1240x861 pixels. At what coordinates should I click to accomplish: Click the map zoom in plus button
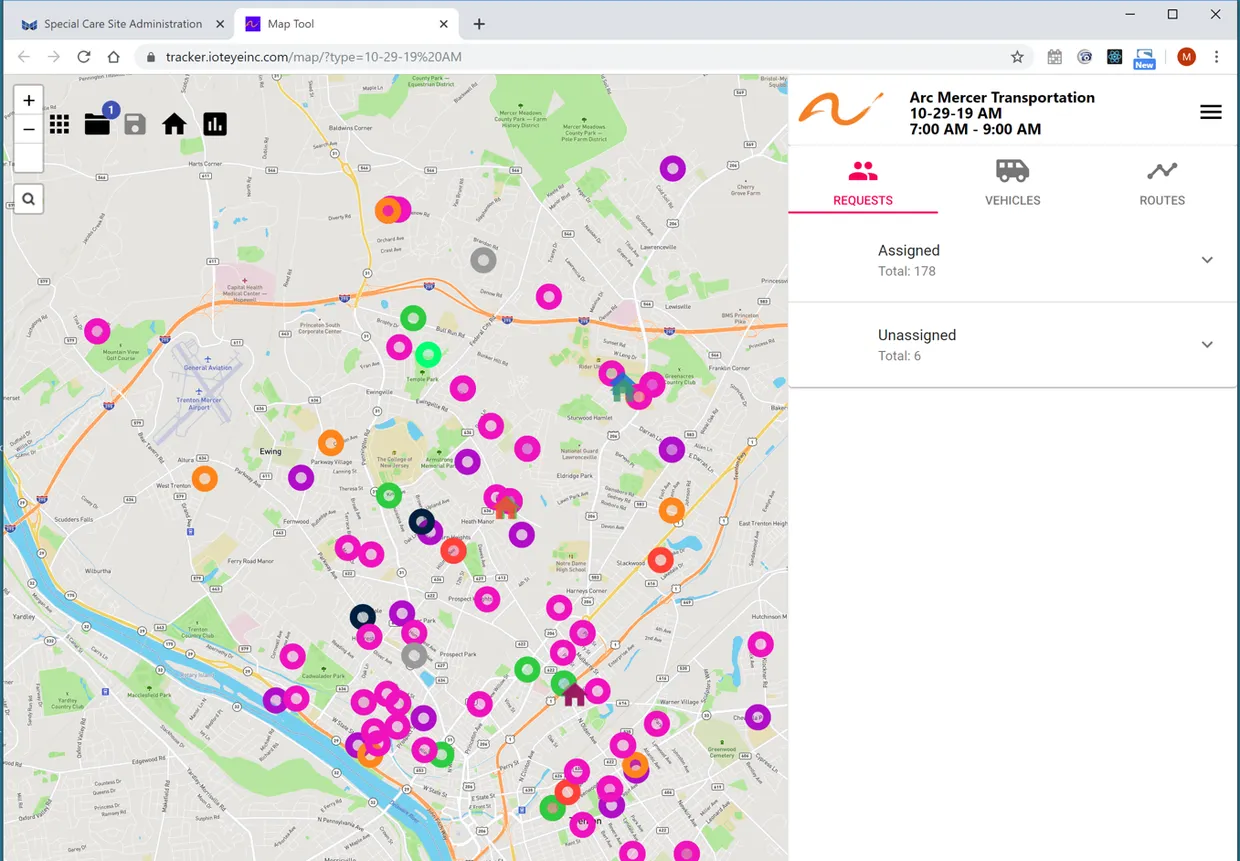point(29,100)
